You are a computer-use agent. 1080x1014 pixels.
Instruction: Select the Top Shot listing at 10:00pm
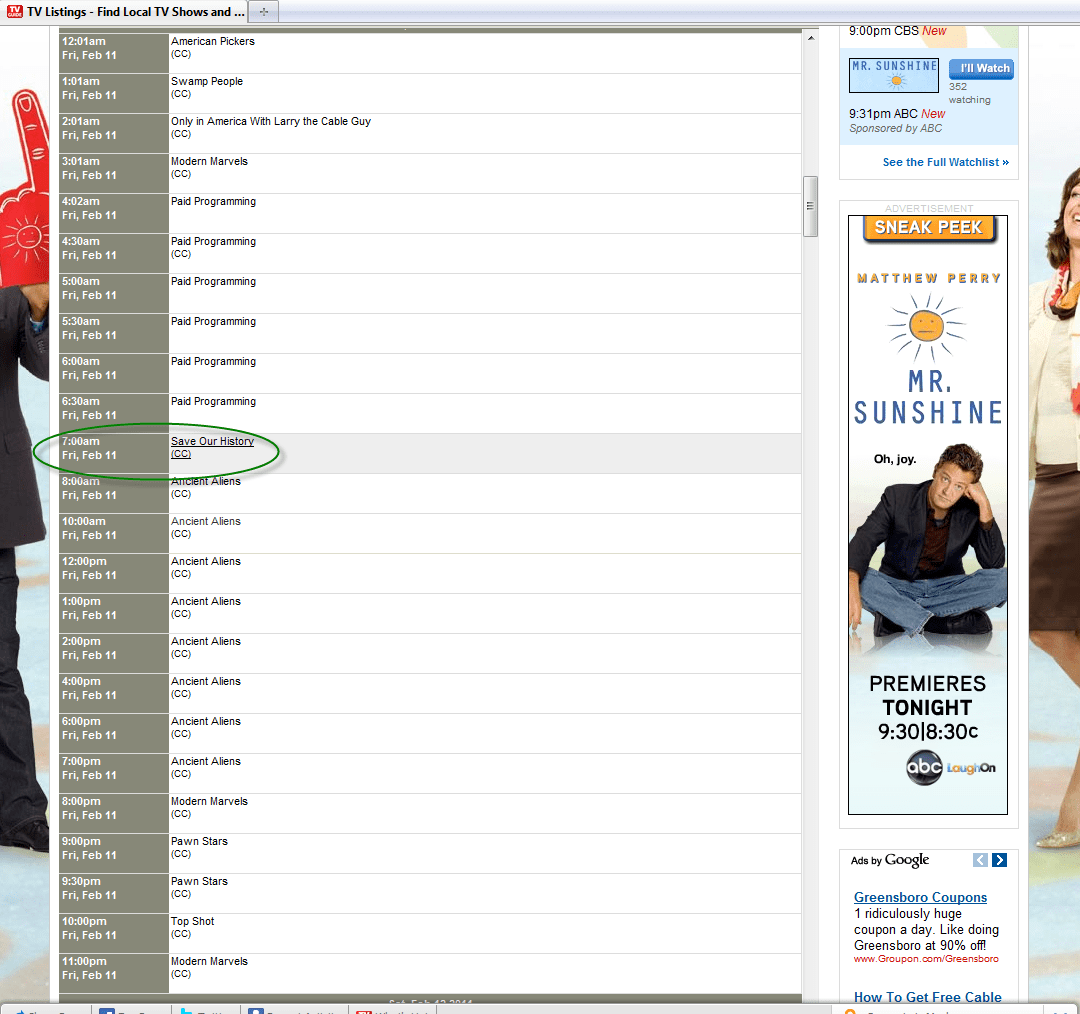[x=192, y=921]
